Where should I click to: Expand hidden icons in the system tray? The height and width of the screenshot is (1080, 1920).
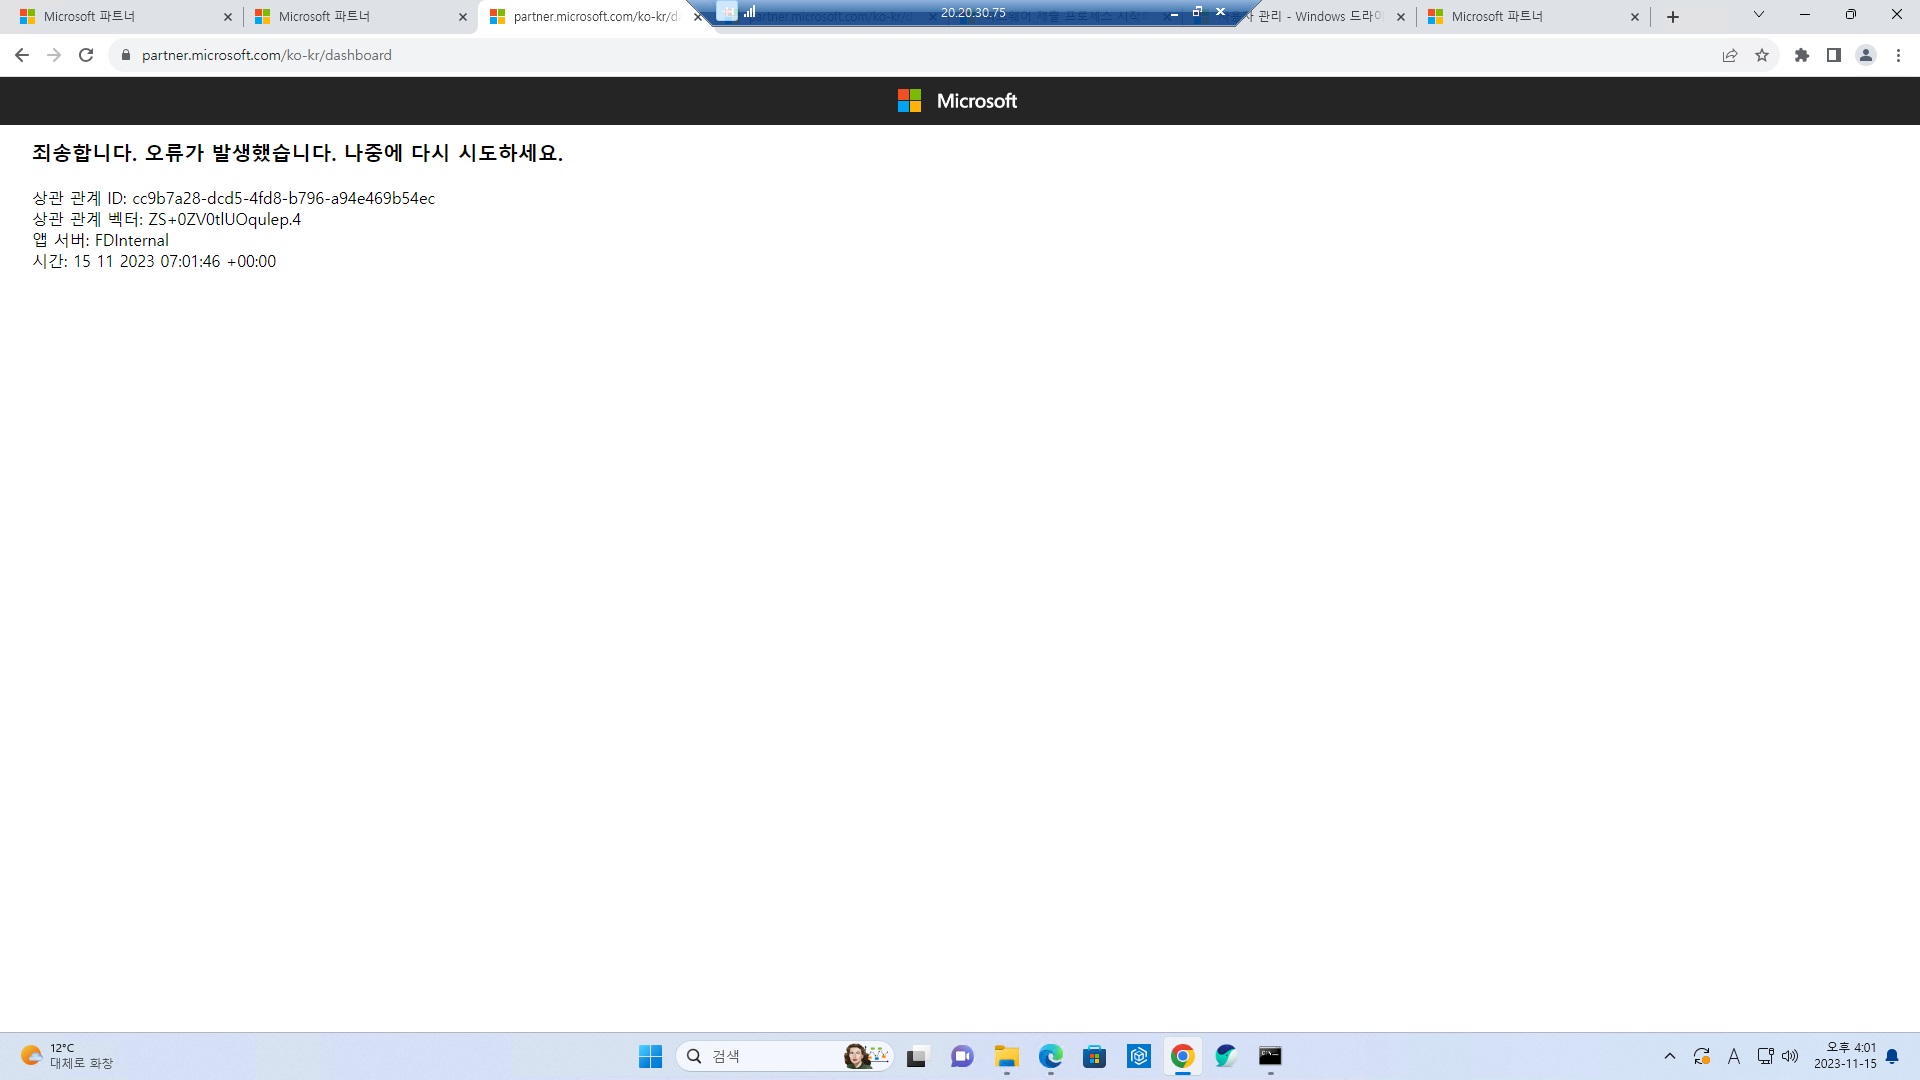coord(1669,1055)
